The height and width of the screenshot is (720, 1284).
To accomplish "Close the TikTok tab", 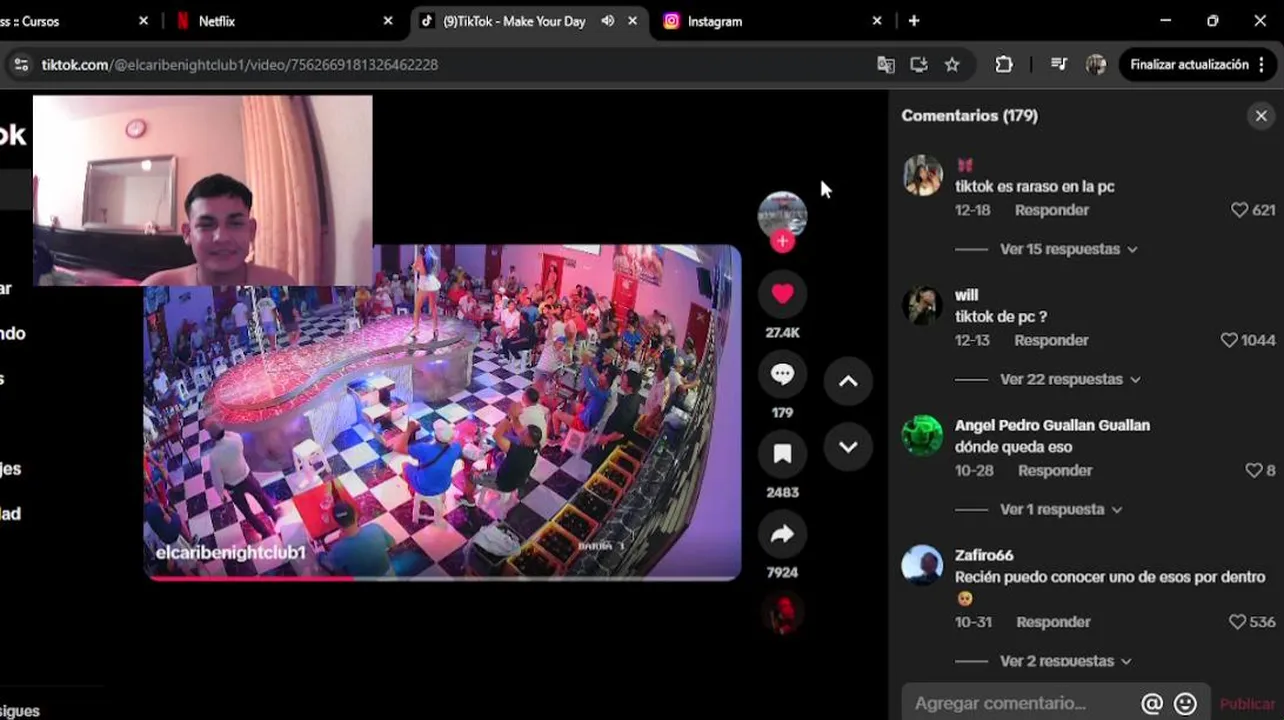I will click(x=632, y=21).
